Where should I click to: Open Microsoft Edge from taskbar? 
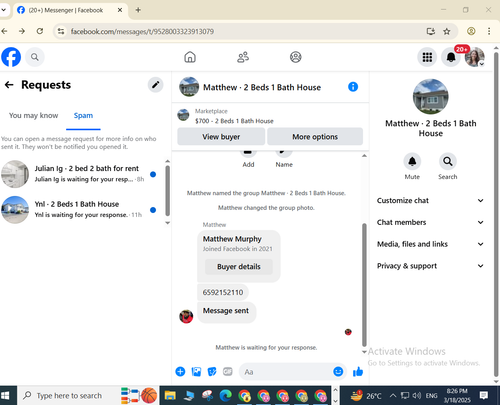[x=226, y=396]
